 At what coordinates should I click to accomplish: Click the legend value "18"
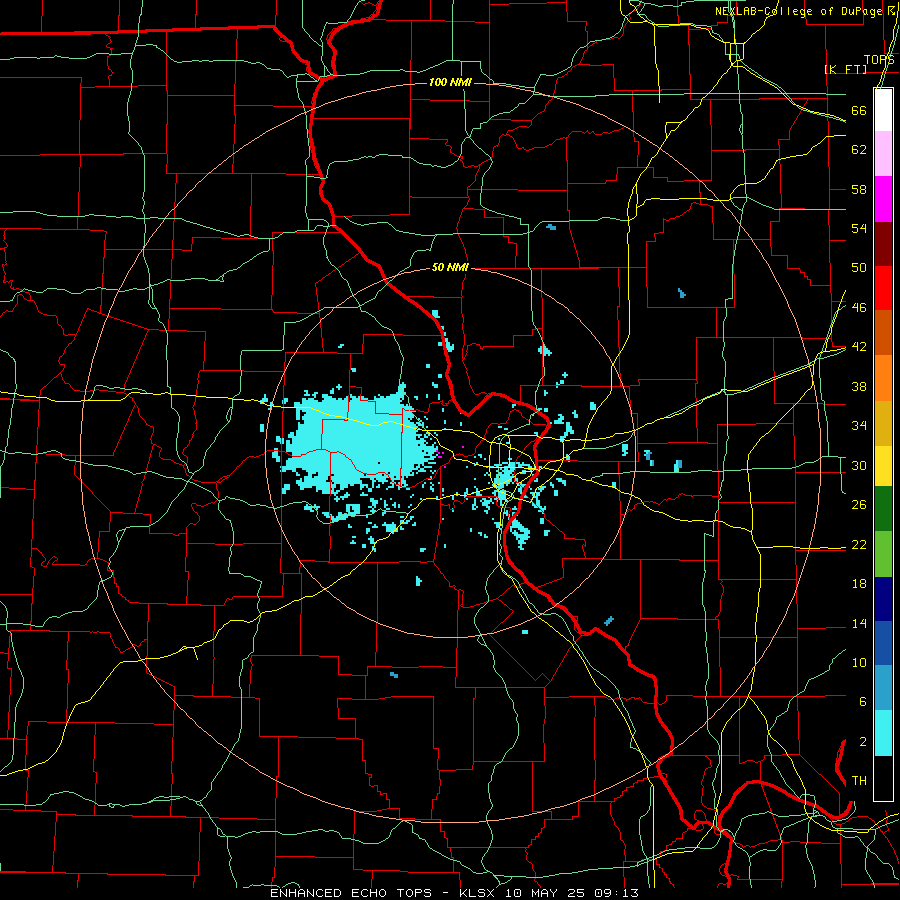[x=859, y=583]
